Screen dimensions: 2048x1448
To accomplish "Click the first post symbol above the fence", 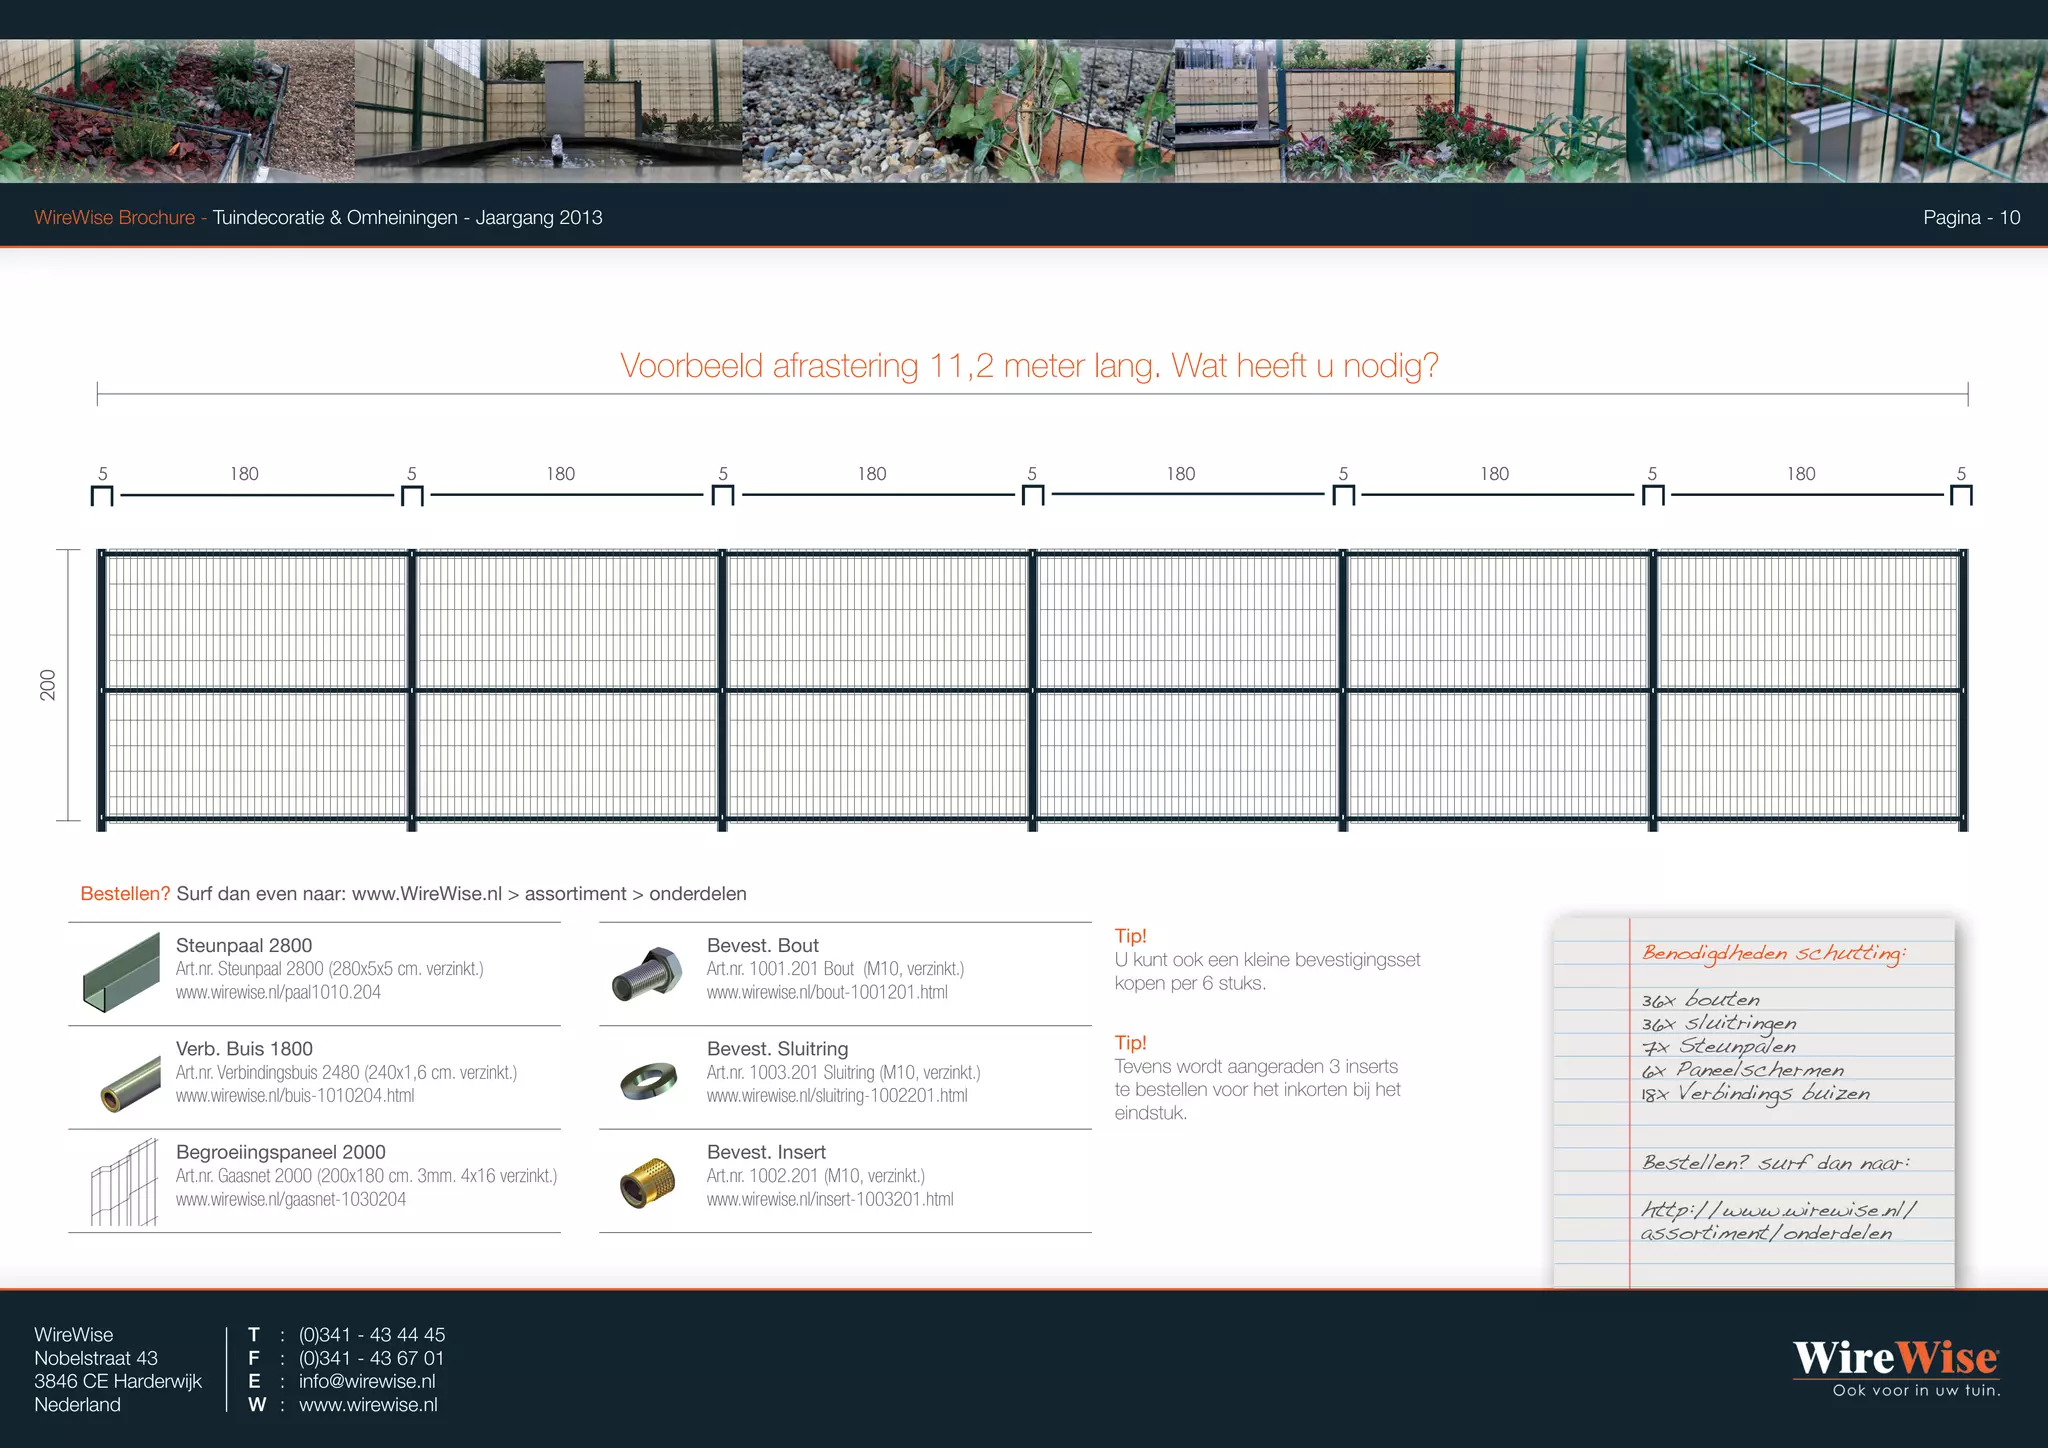I will (x=102, y=495).
